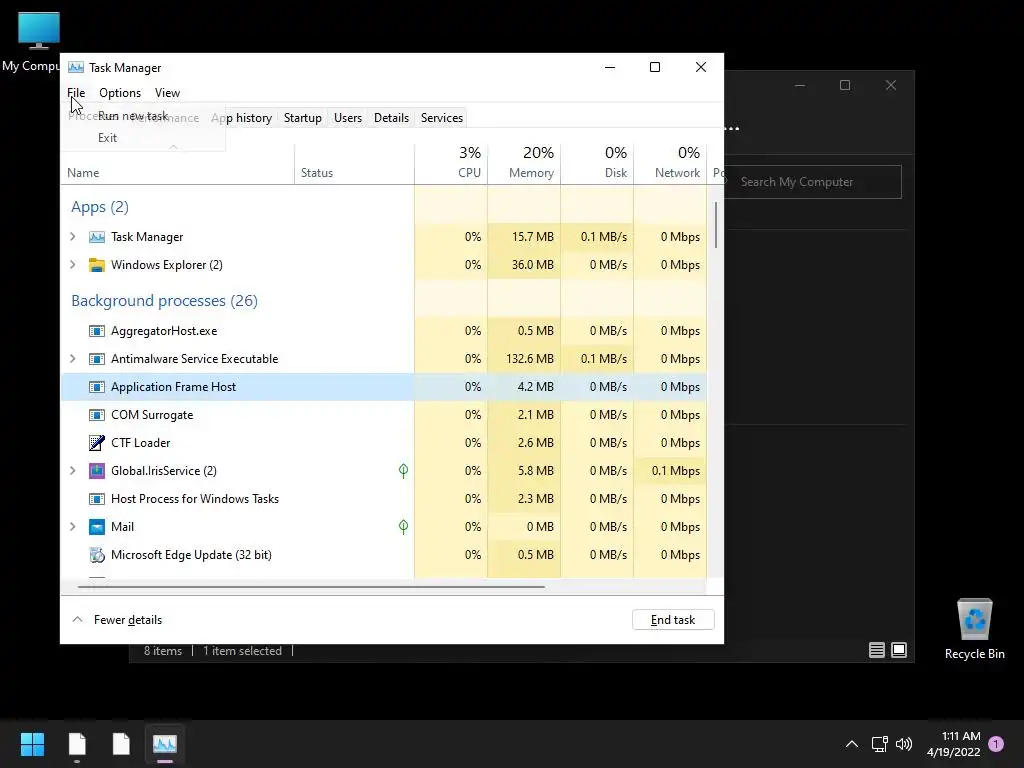The image size is (1024, 768).
Task: Click the AggregatorHost.exe process icon
Action: 97,331
